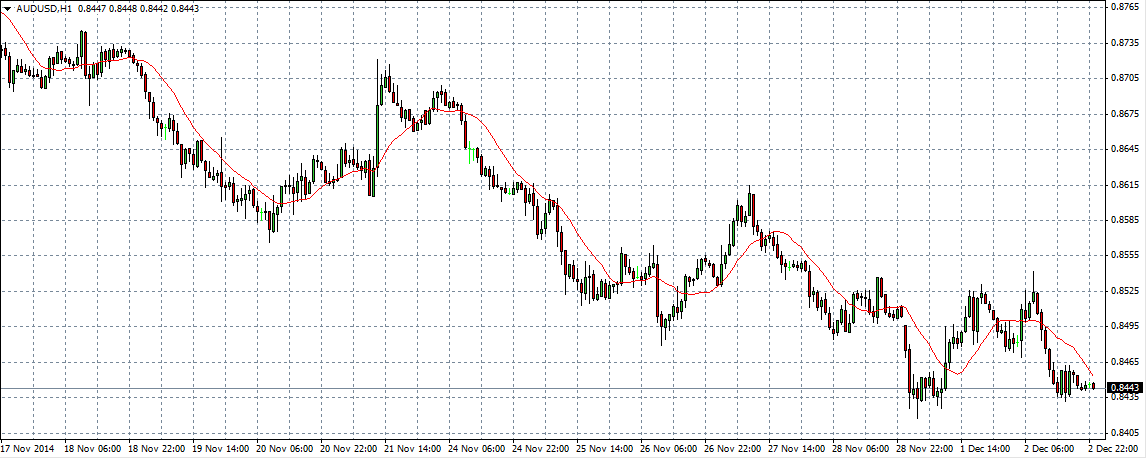This screenshot has width=1146, height=458.
Task: Click the 0.8705 price scale label
Action: click(1125, 78)
